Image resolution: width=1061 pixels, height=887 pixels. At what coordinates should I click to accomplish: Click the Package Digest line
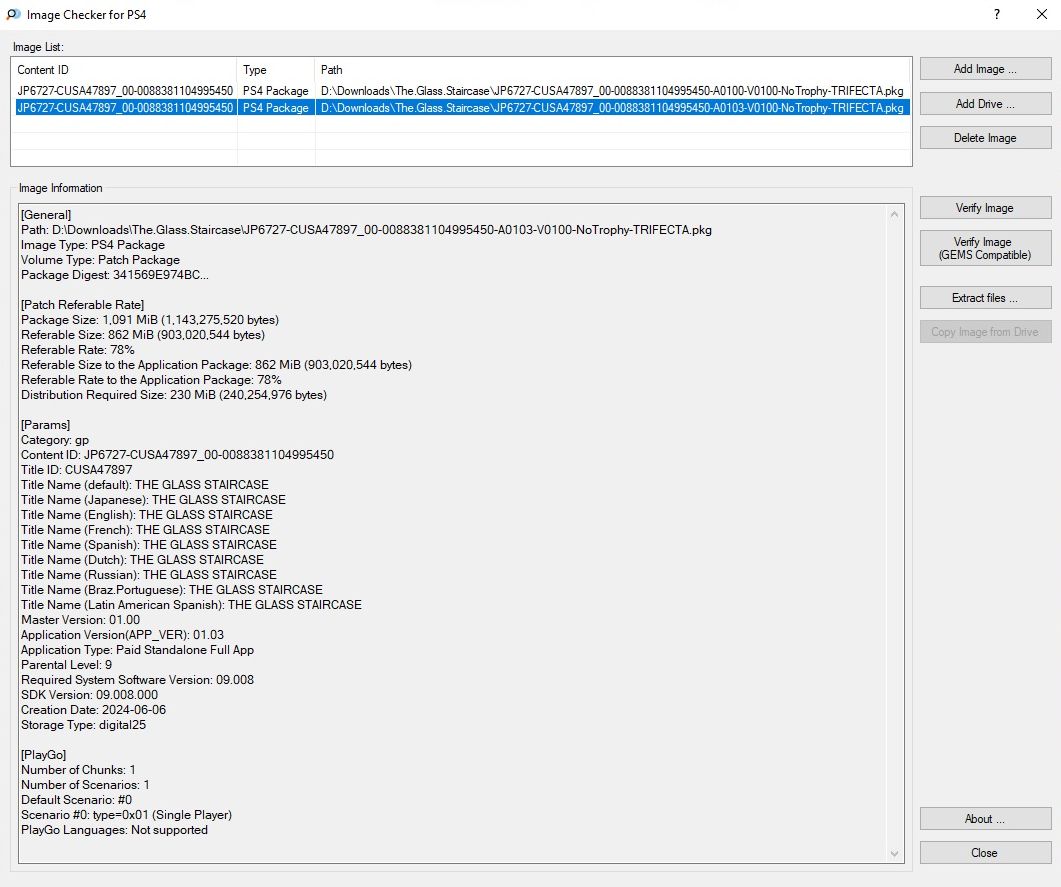click(x=115, y=275)
